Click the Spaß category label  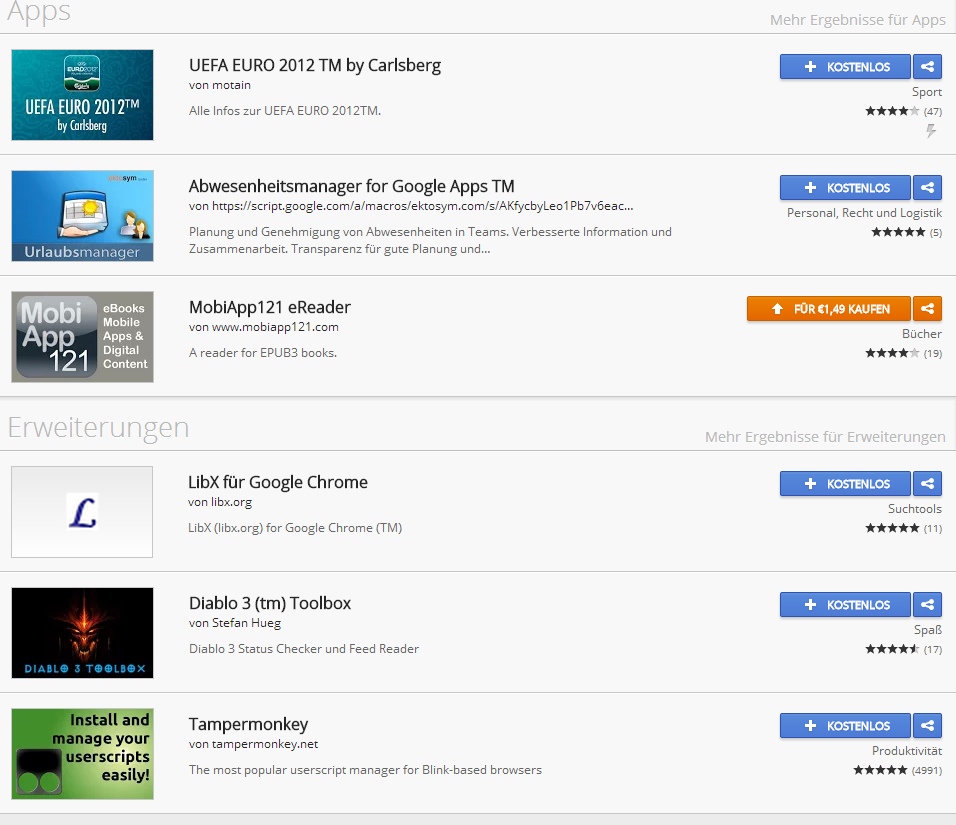tap(928, 630)
